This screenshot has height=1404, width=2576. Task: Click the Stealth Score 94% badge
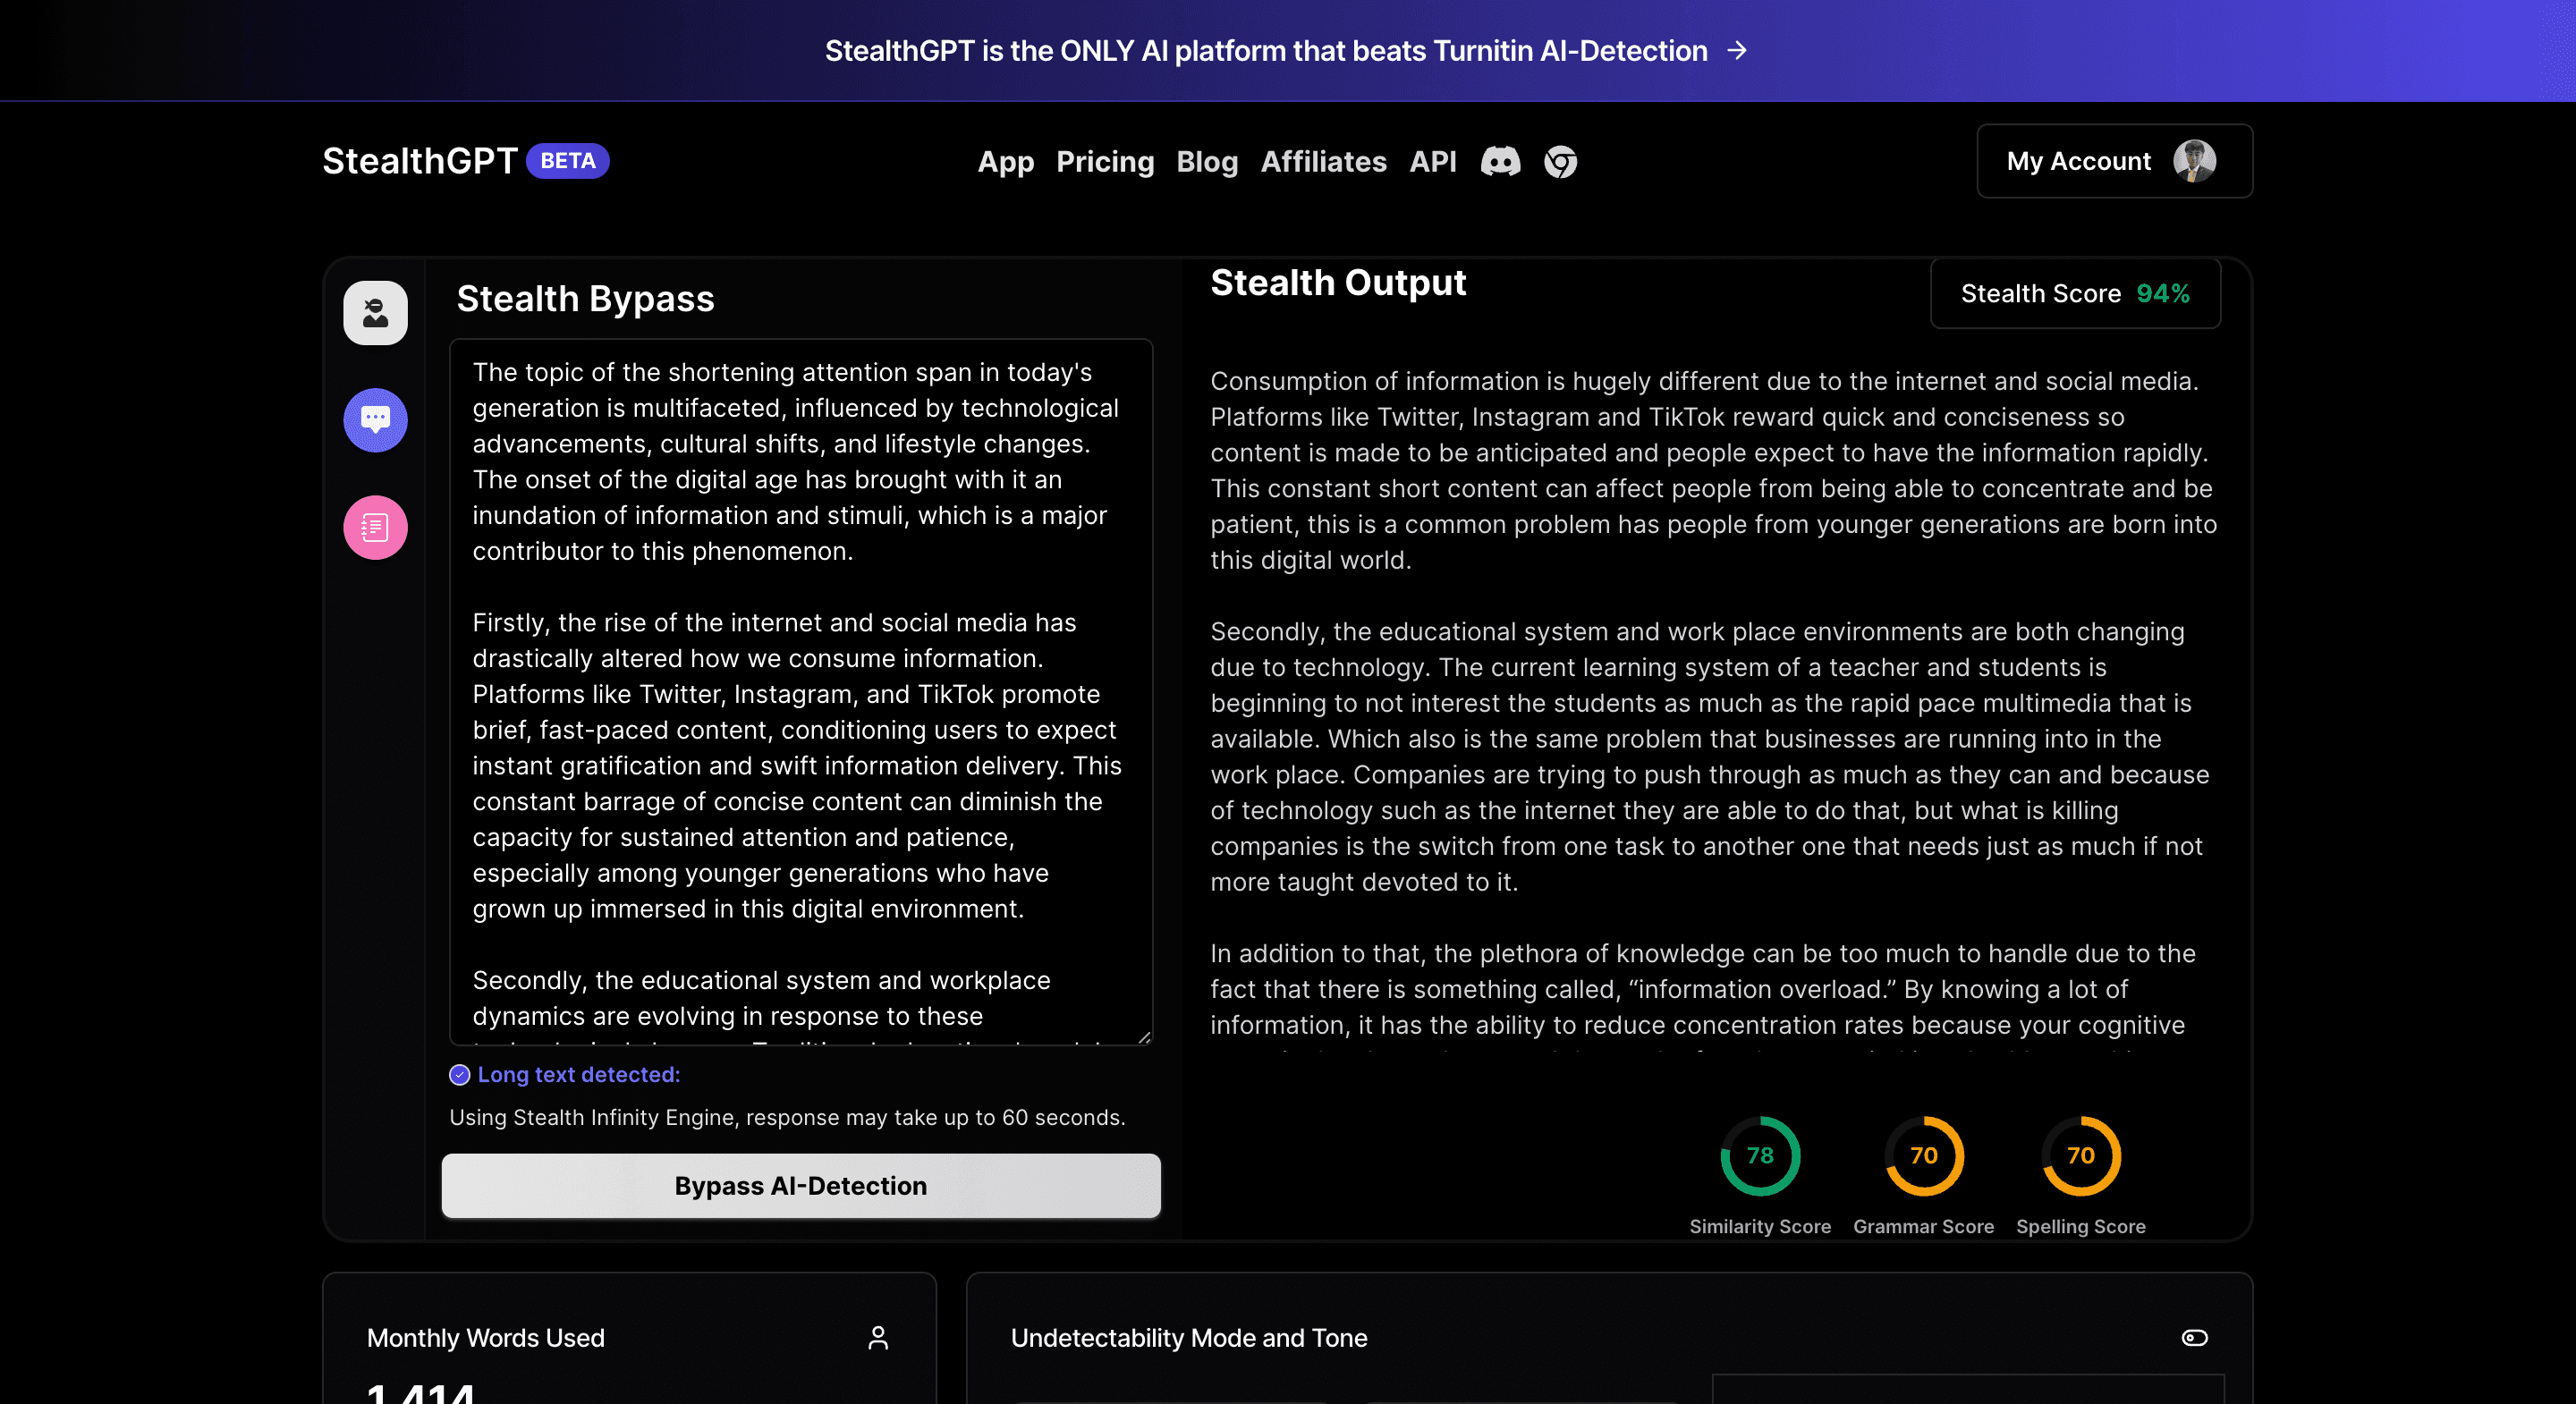click(x=2075, y=293)
